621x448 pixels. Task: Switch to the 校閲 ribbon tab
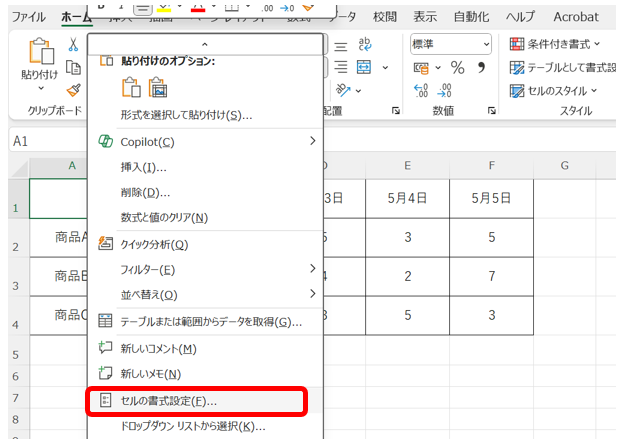[x=385, y=17]
